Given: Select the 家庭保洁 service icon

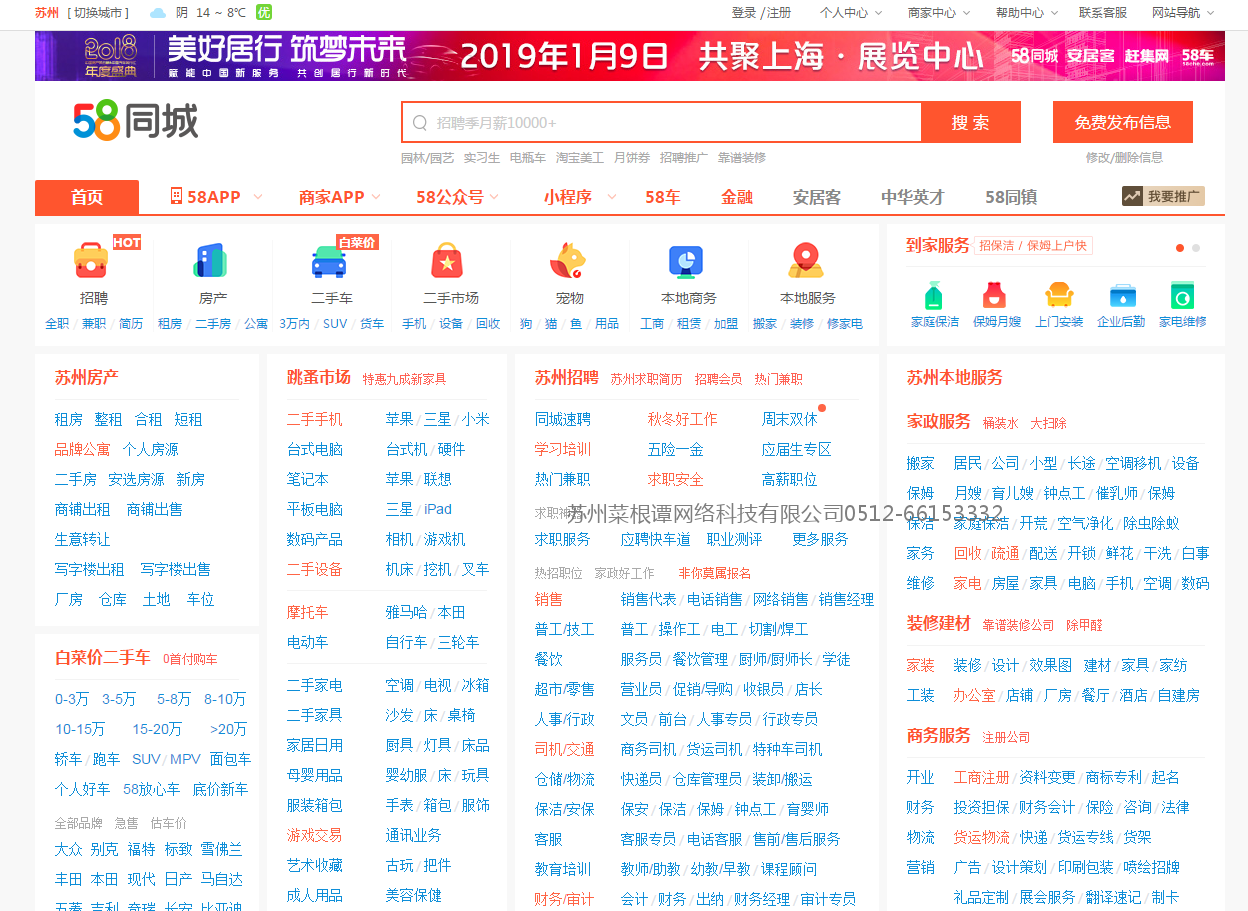Looking at the screenshot, I should click(934, 296).
